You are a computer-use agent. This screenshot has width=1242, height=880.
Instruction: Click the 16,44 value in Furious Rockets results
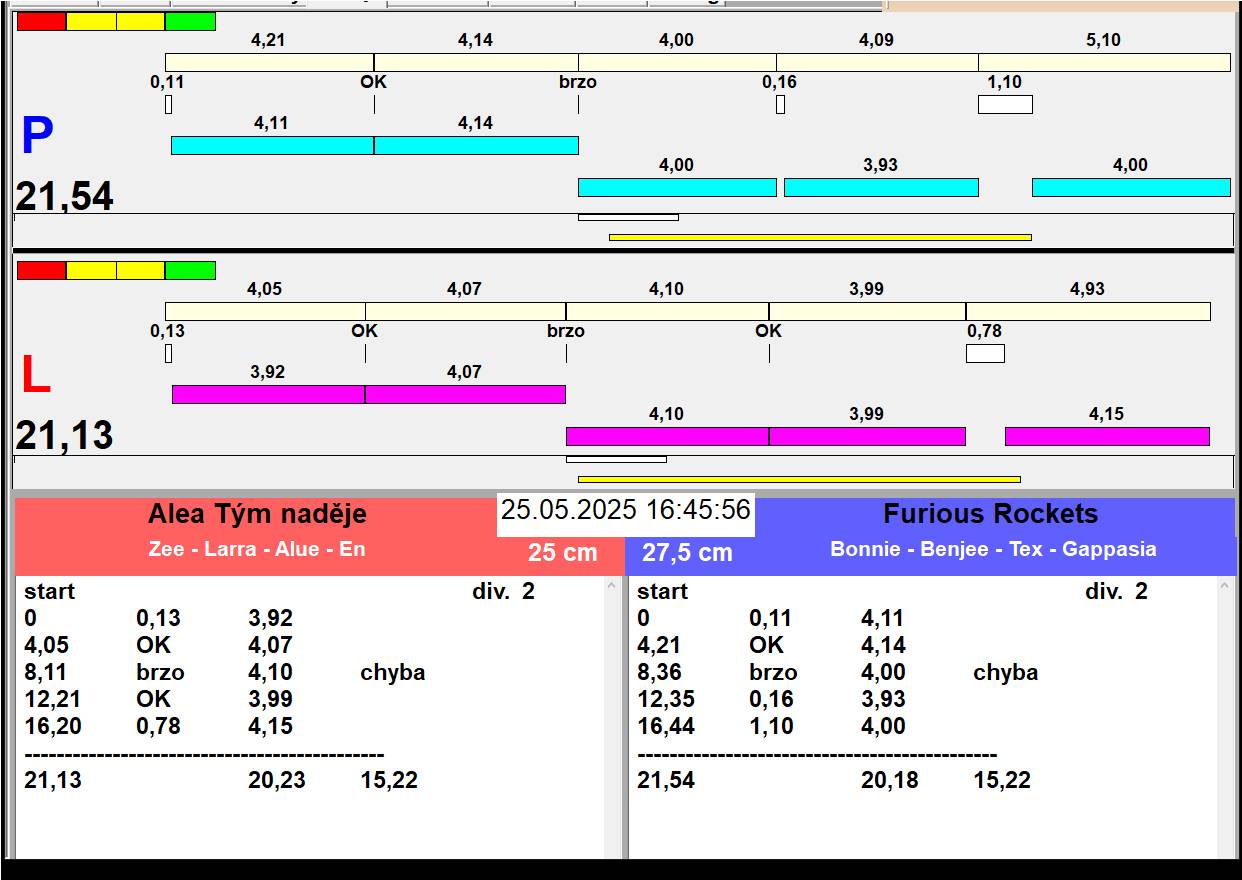[x=665, y=726]
